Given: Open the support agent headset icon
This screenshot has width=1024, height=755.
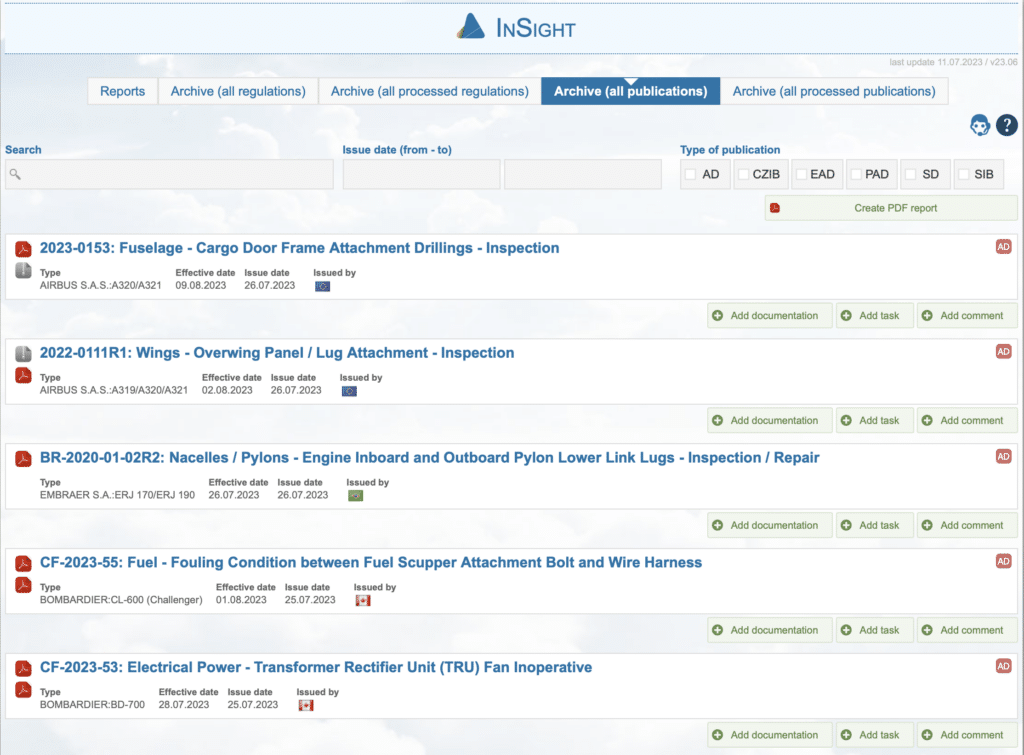Looking at the screenshot, I should click(980, 125).
